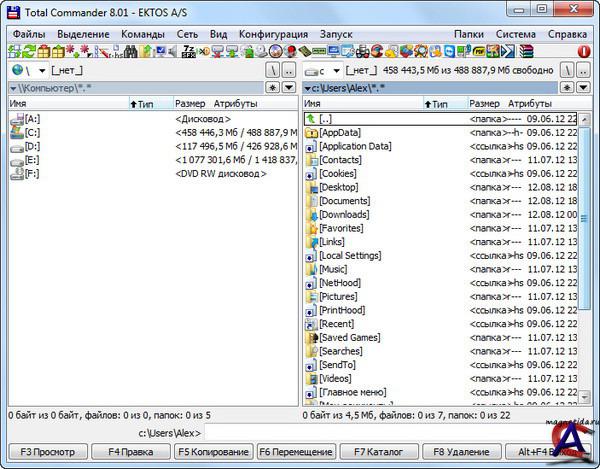Click the speaker volume icon in toolbar
The height and width of the screenshot is (469, 600).
pyautogui.click(x=172, y=50)
